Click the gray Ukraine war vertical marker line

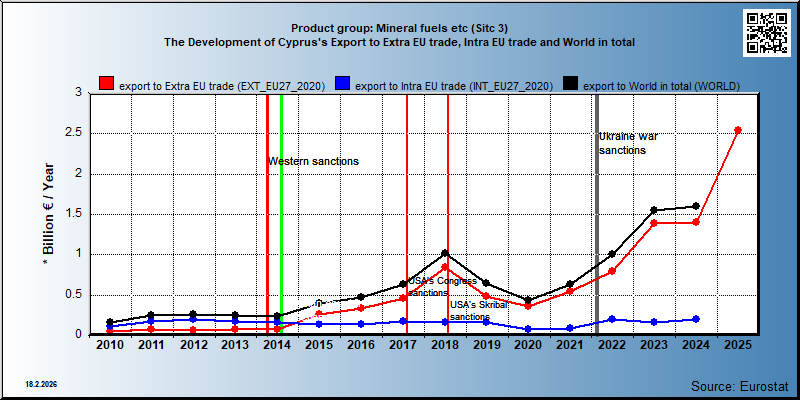click(x=596, y=214)
